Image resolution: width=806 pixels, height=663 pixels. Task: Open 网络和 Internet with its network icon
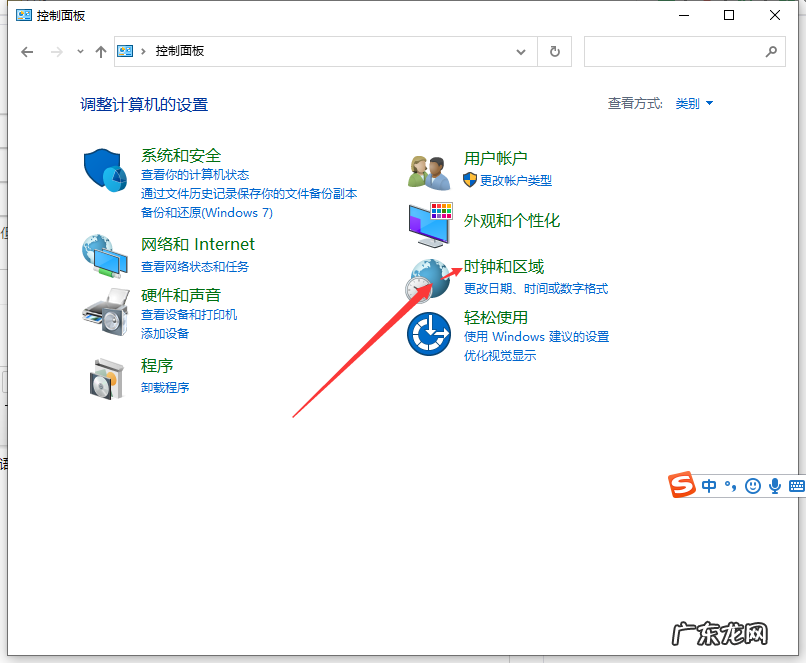click(x=105, y=253)
